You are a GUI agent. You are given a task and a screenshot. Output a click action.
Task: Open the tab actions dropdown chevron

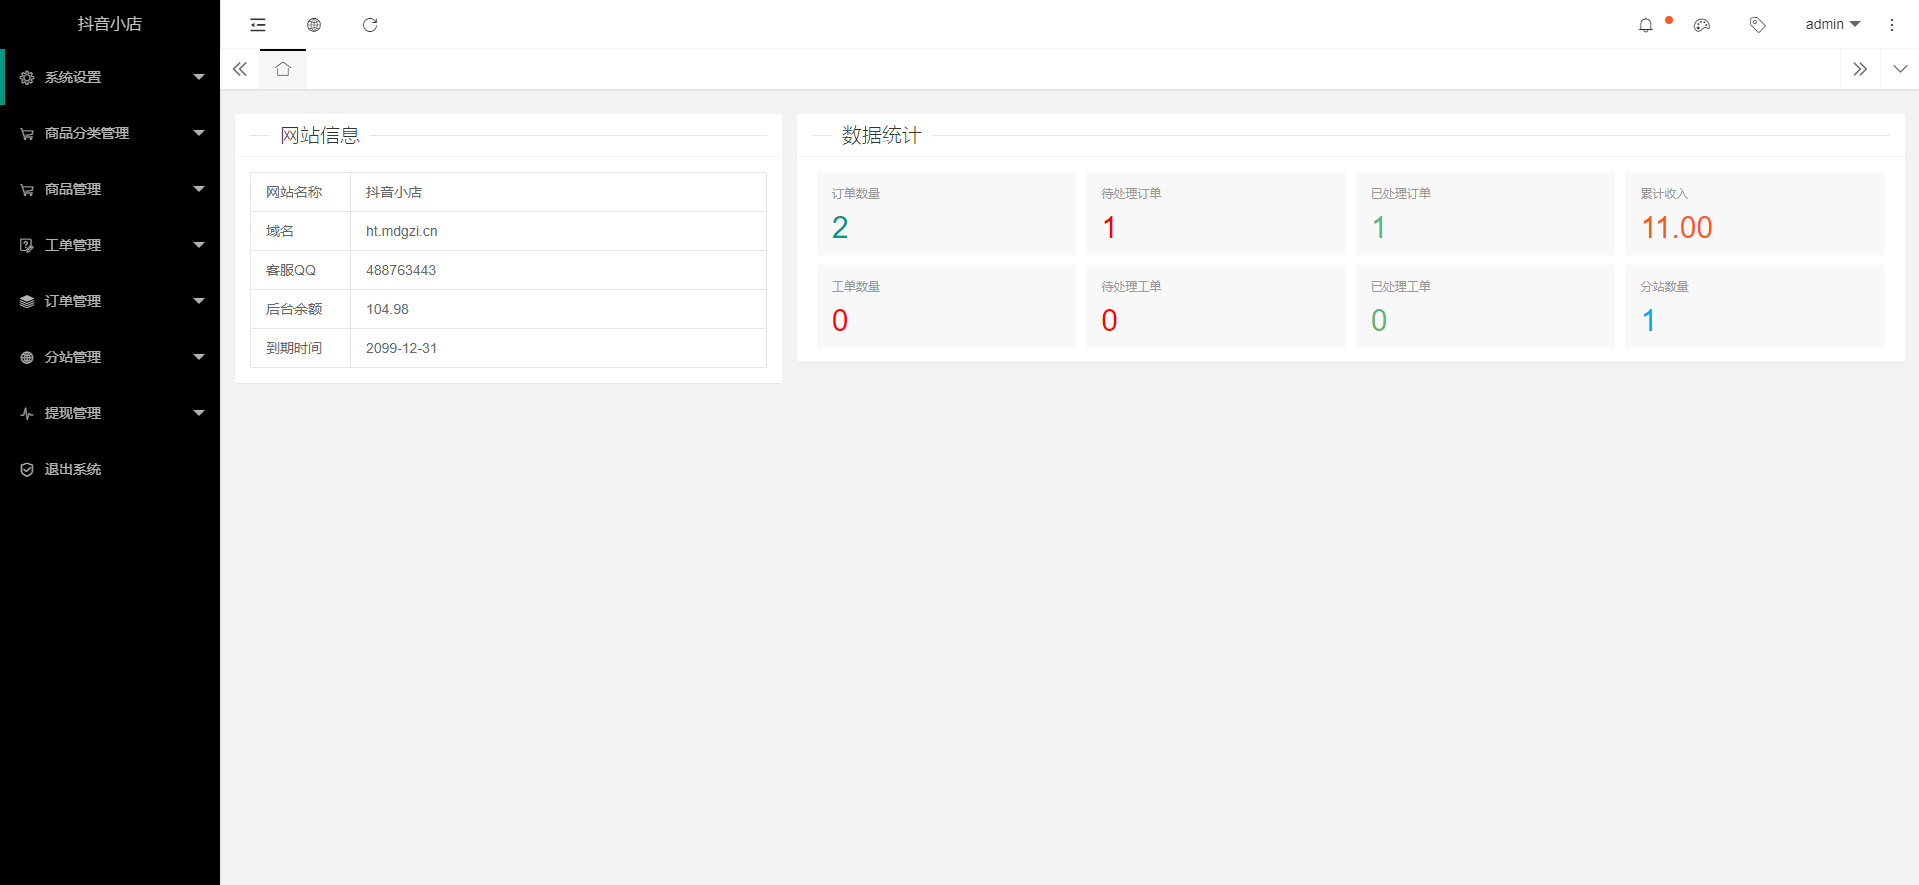(x=1900, y=69)
